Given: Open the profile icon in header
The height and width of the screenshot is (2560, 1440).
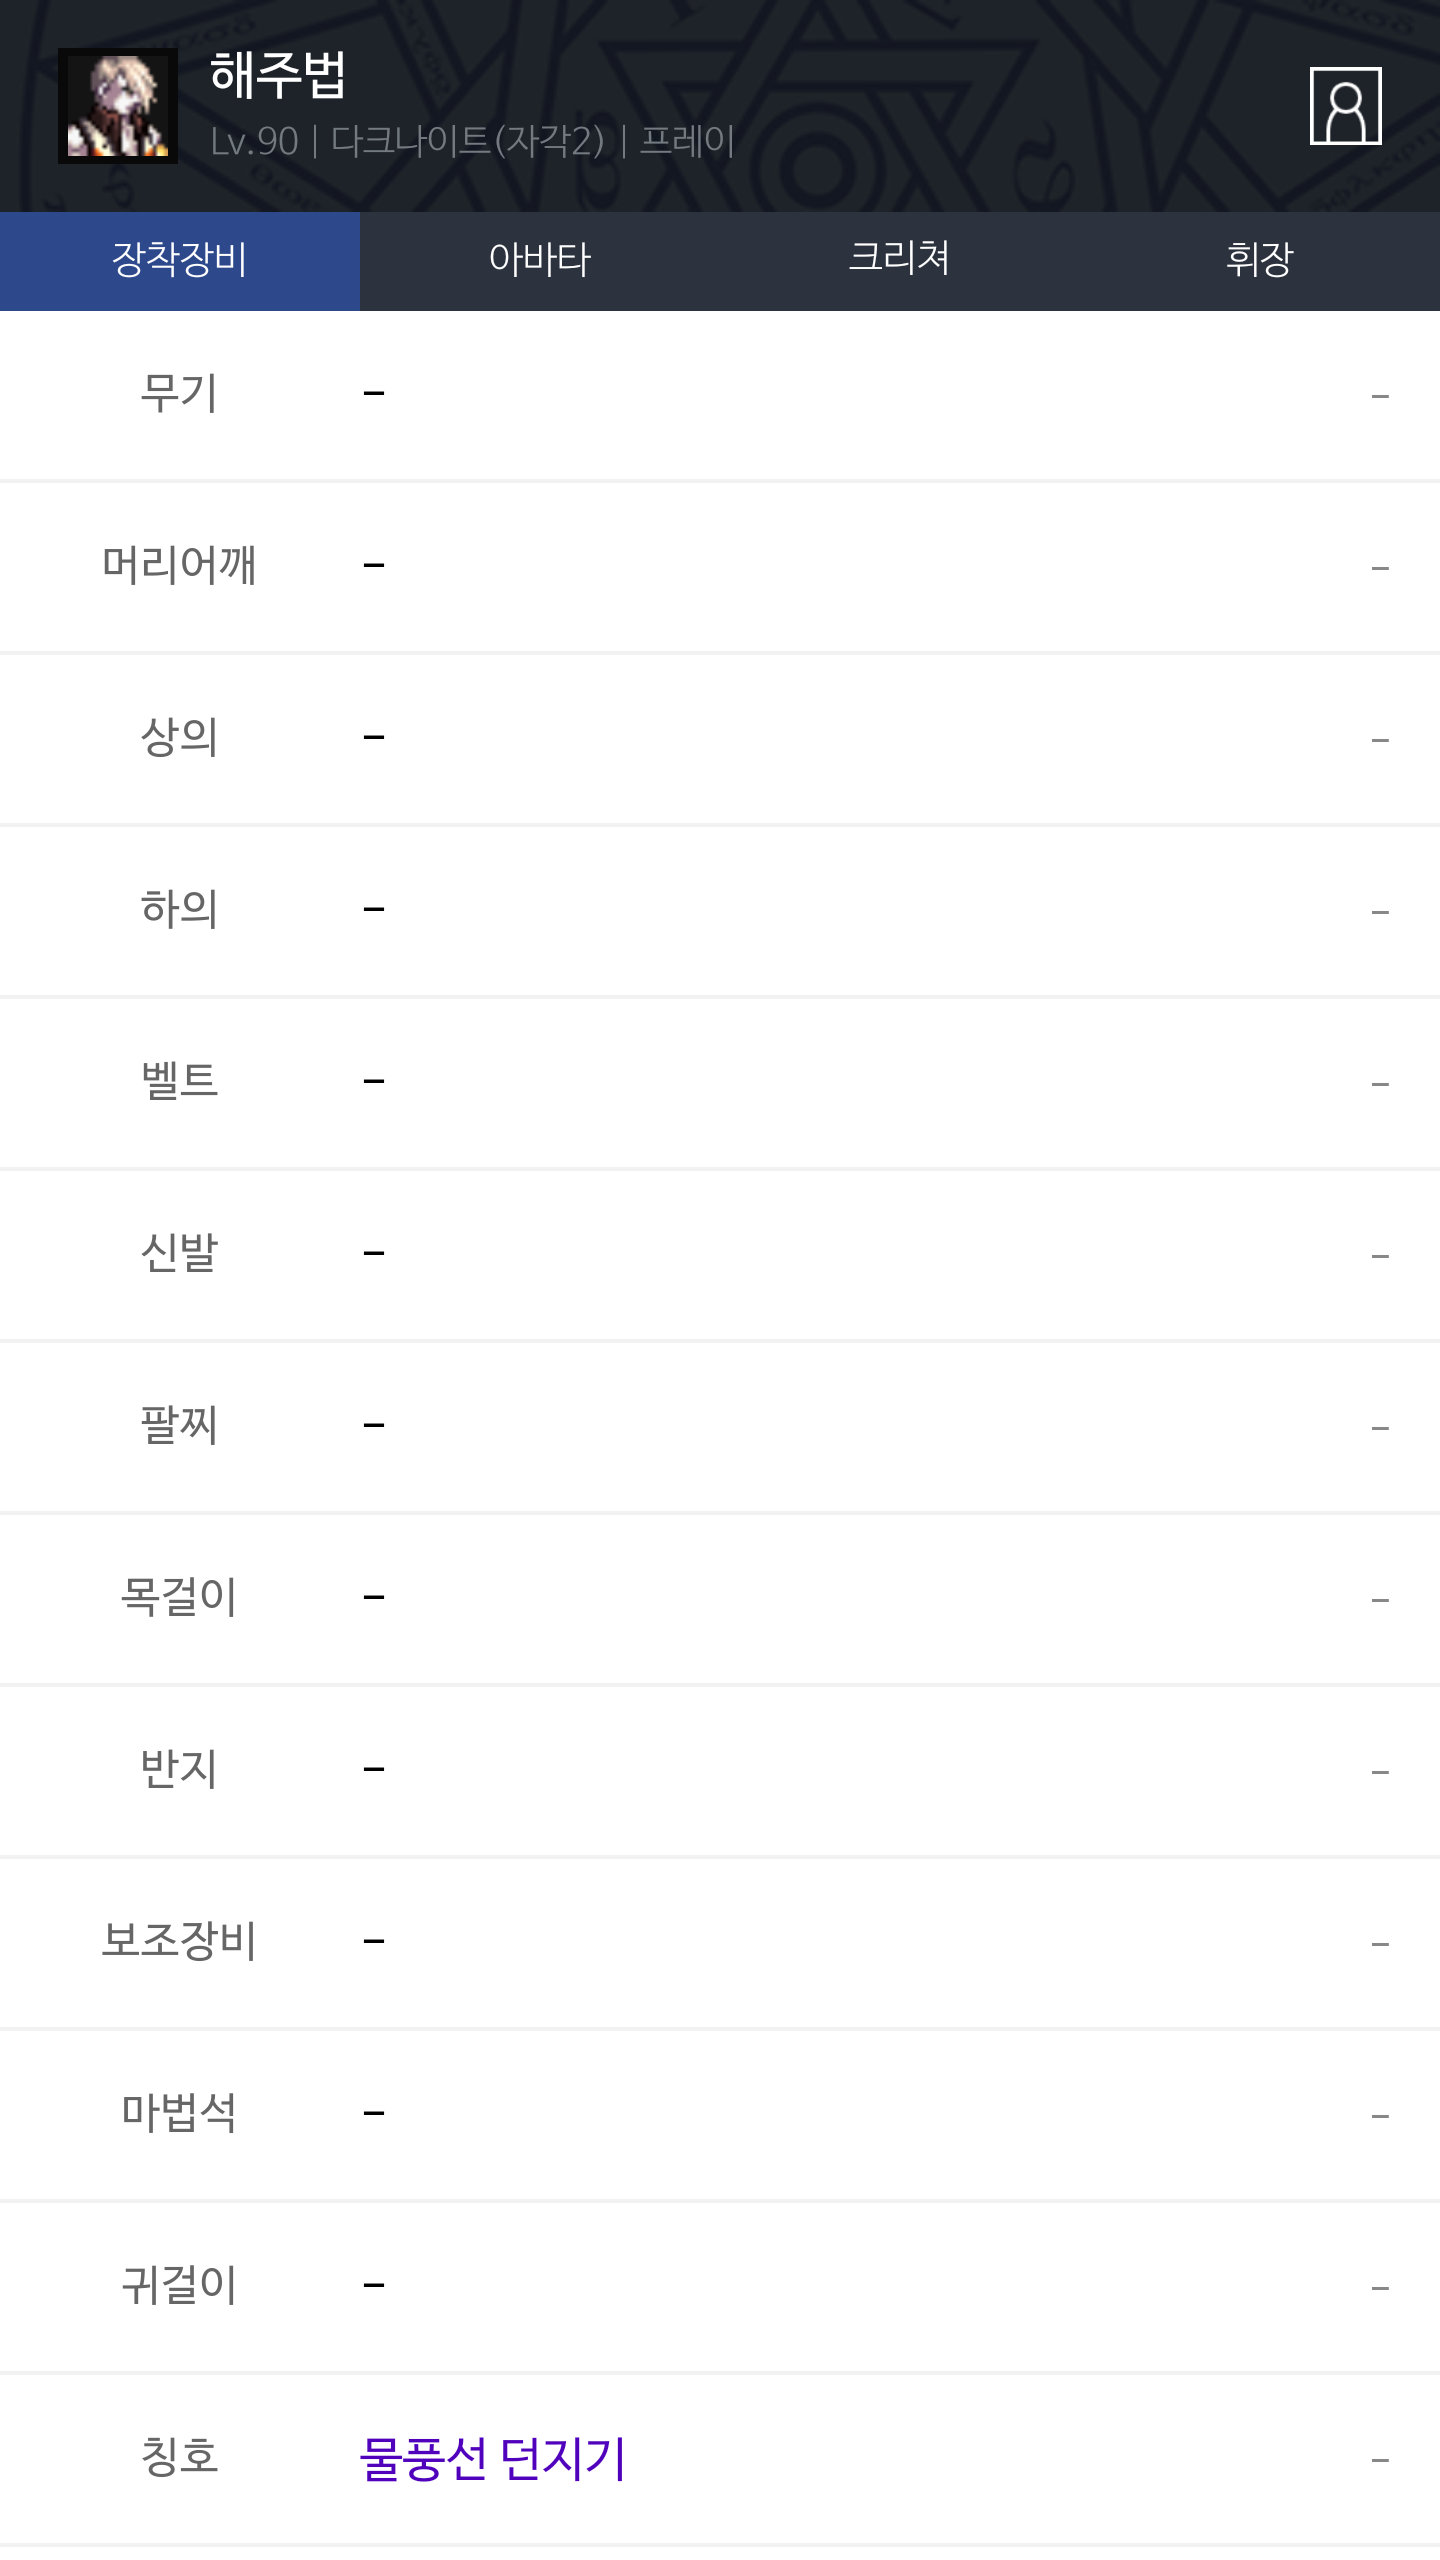Looking at the screenshot, I should tap(1345, 106).
